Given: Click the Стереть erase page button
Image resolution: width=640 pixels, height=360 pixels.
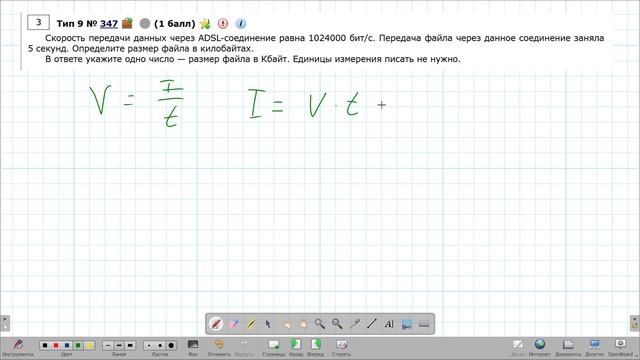Looking at the screenshot, I should tap(341, 348).
